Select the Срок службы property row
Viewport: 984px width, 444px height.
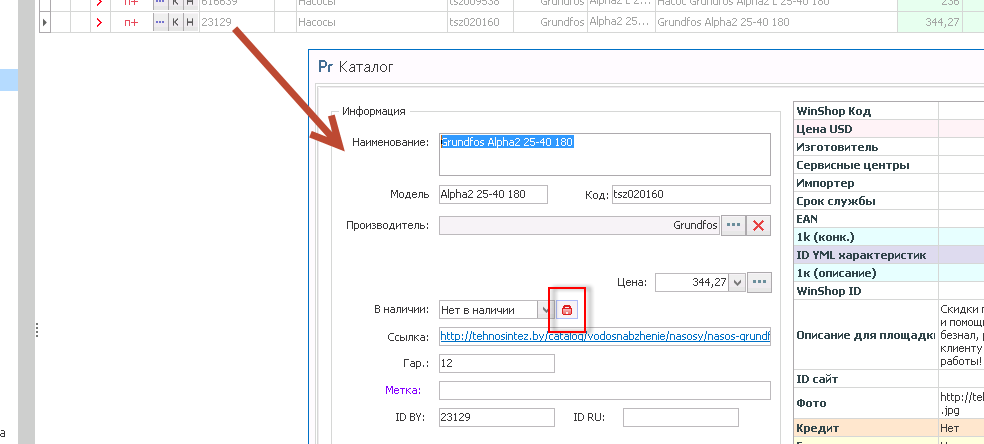(889, 201)
